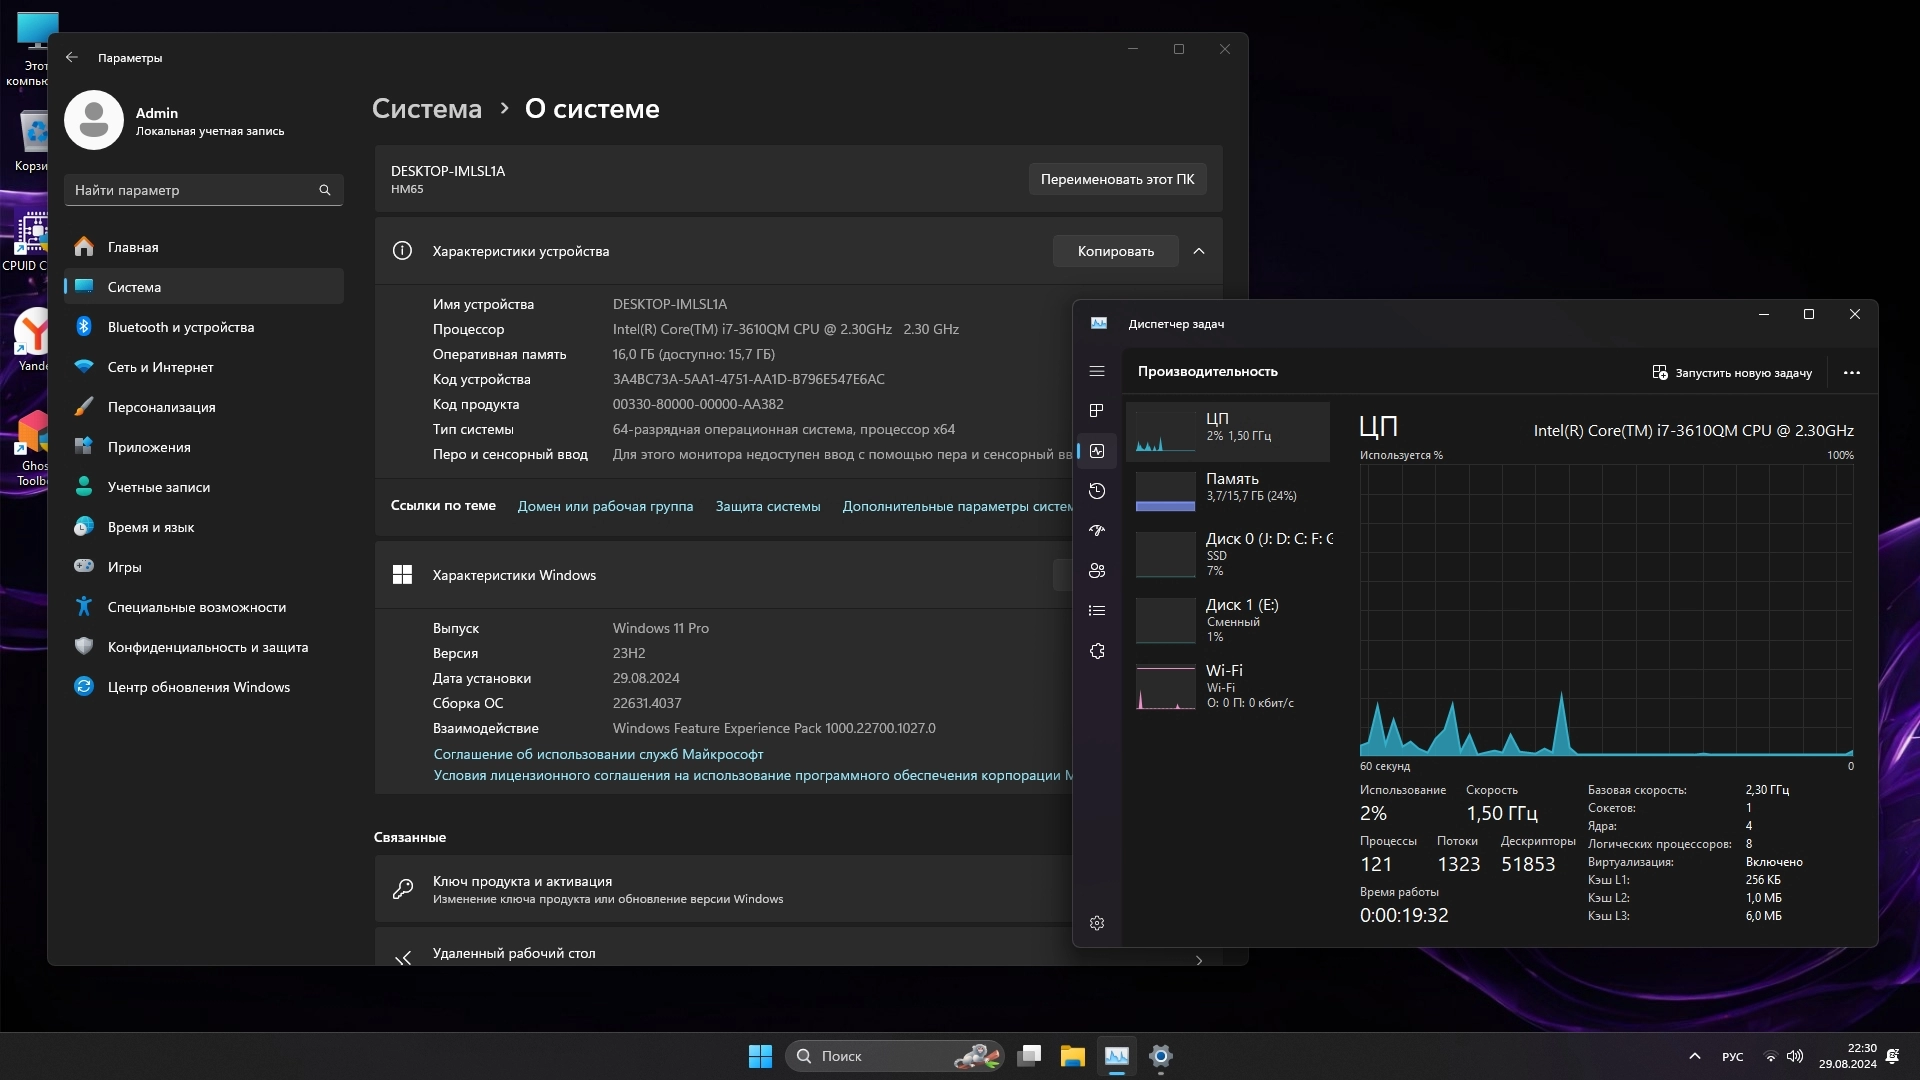Open Services puzzle icon in Task Manager

pos(1097,651)
